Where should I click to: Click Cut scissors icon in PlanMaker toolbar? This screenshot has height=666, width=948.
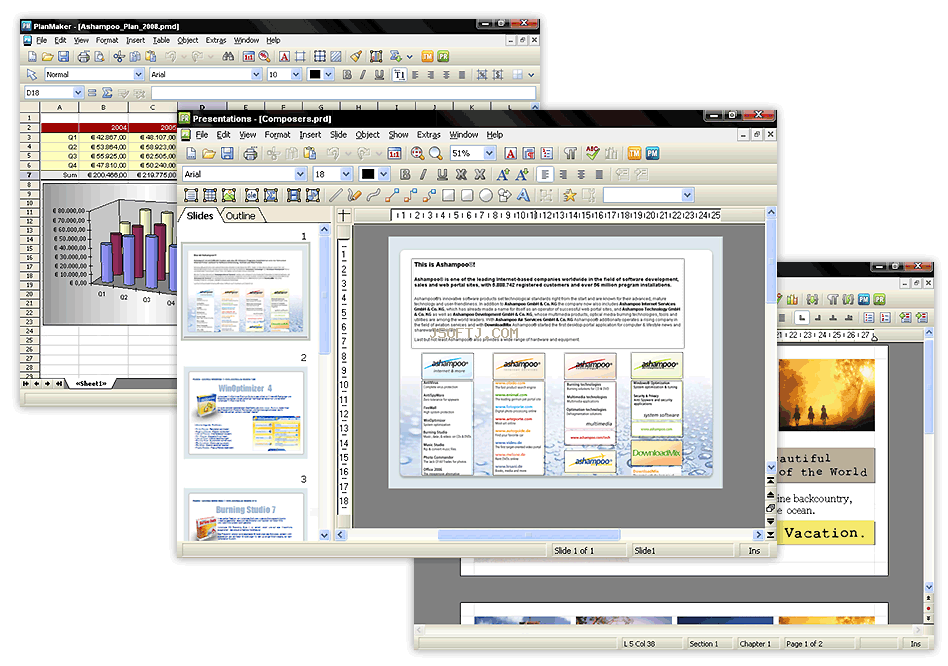coord(119,57)
